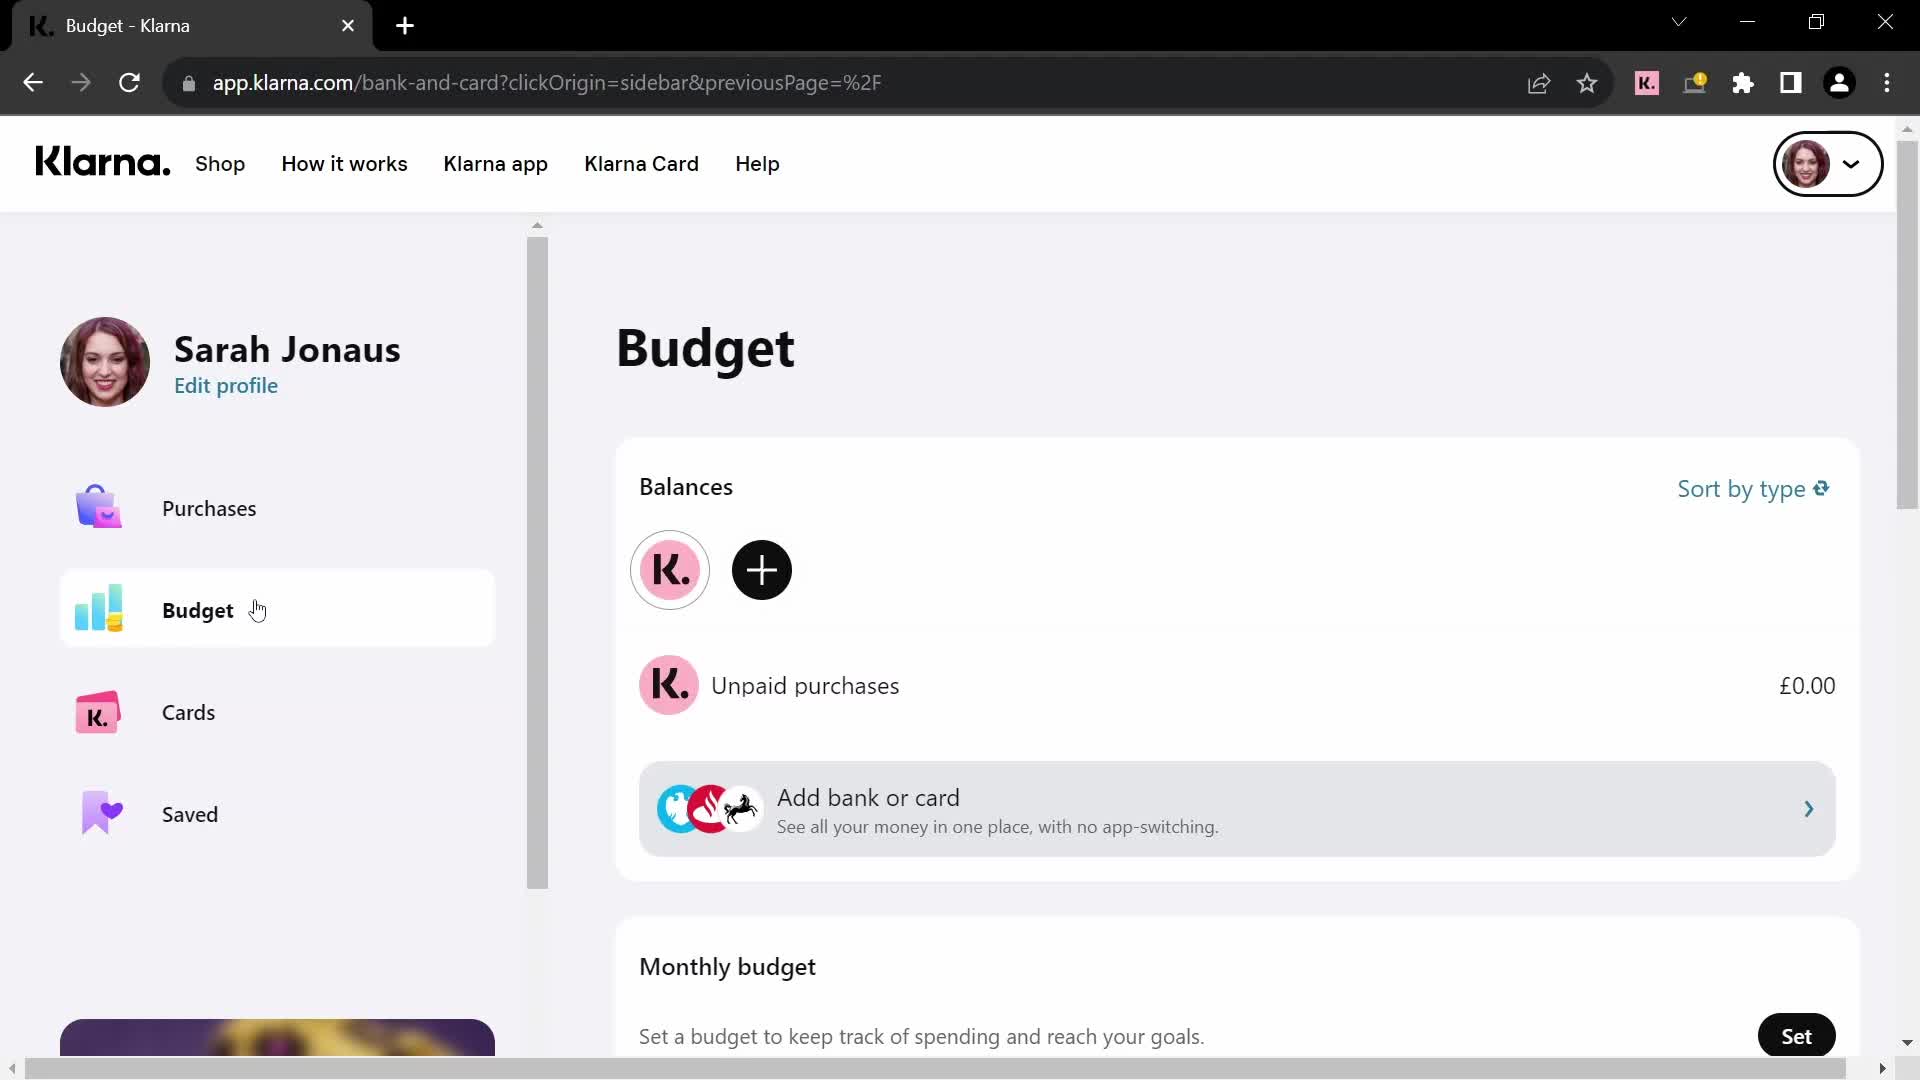Screen dimensions: 1920x1080
Task: Select the Budget sidebar icon
Action: 99,608
